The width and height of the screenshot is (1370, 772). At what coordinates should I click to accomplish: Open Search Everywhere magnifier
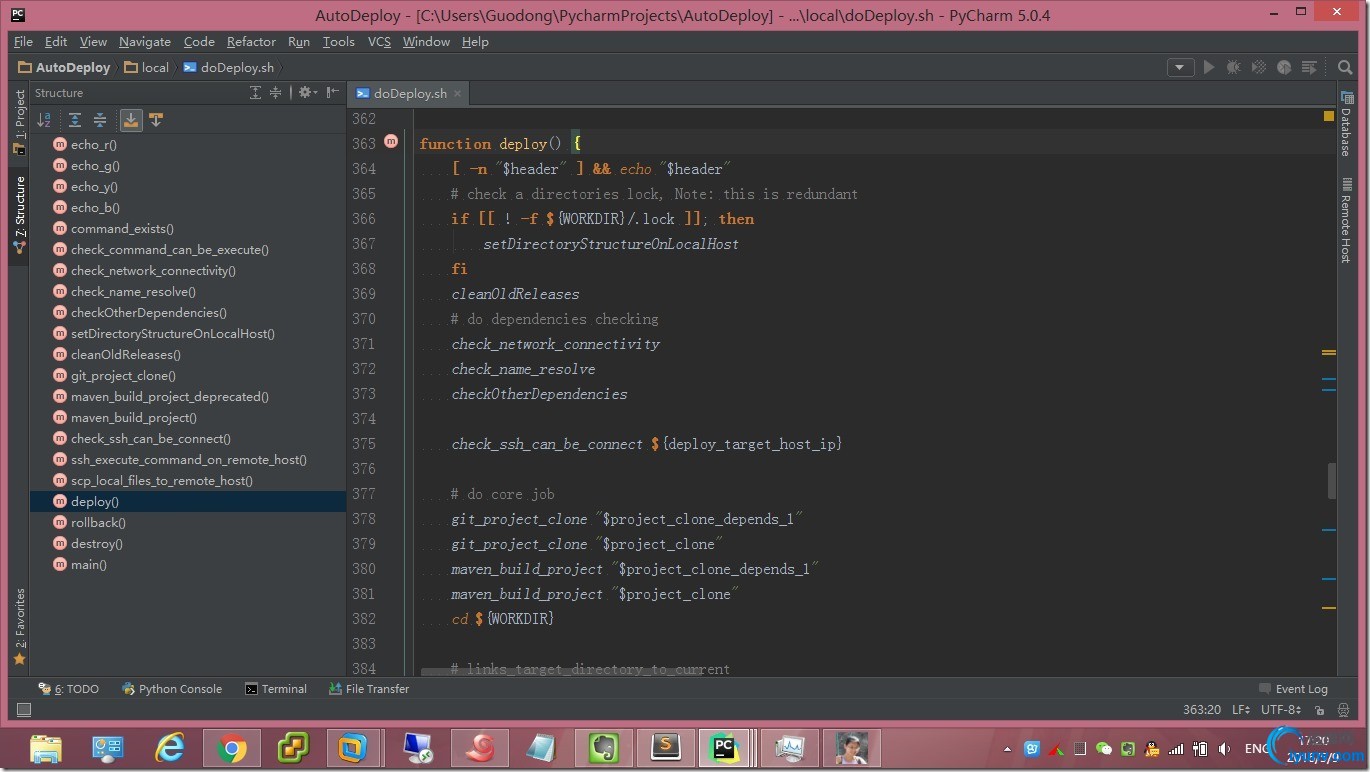(1345, 67)
